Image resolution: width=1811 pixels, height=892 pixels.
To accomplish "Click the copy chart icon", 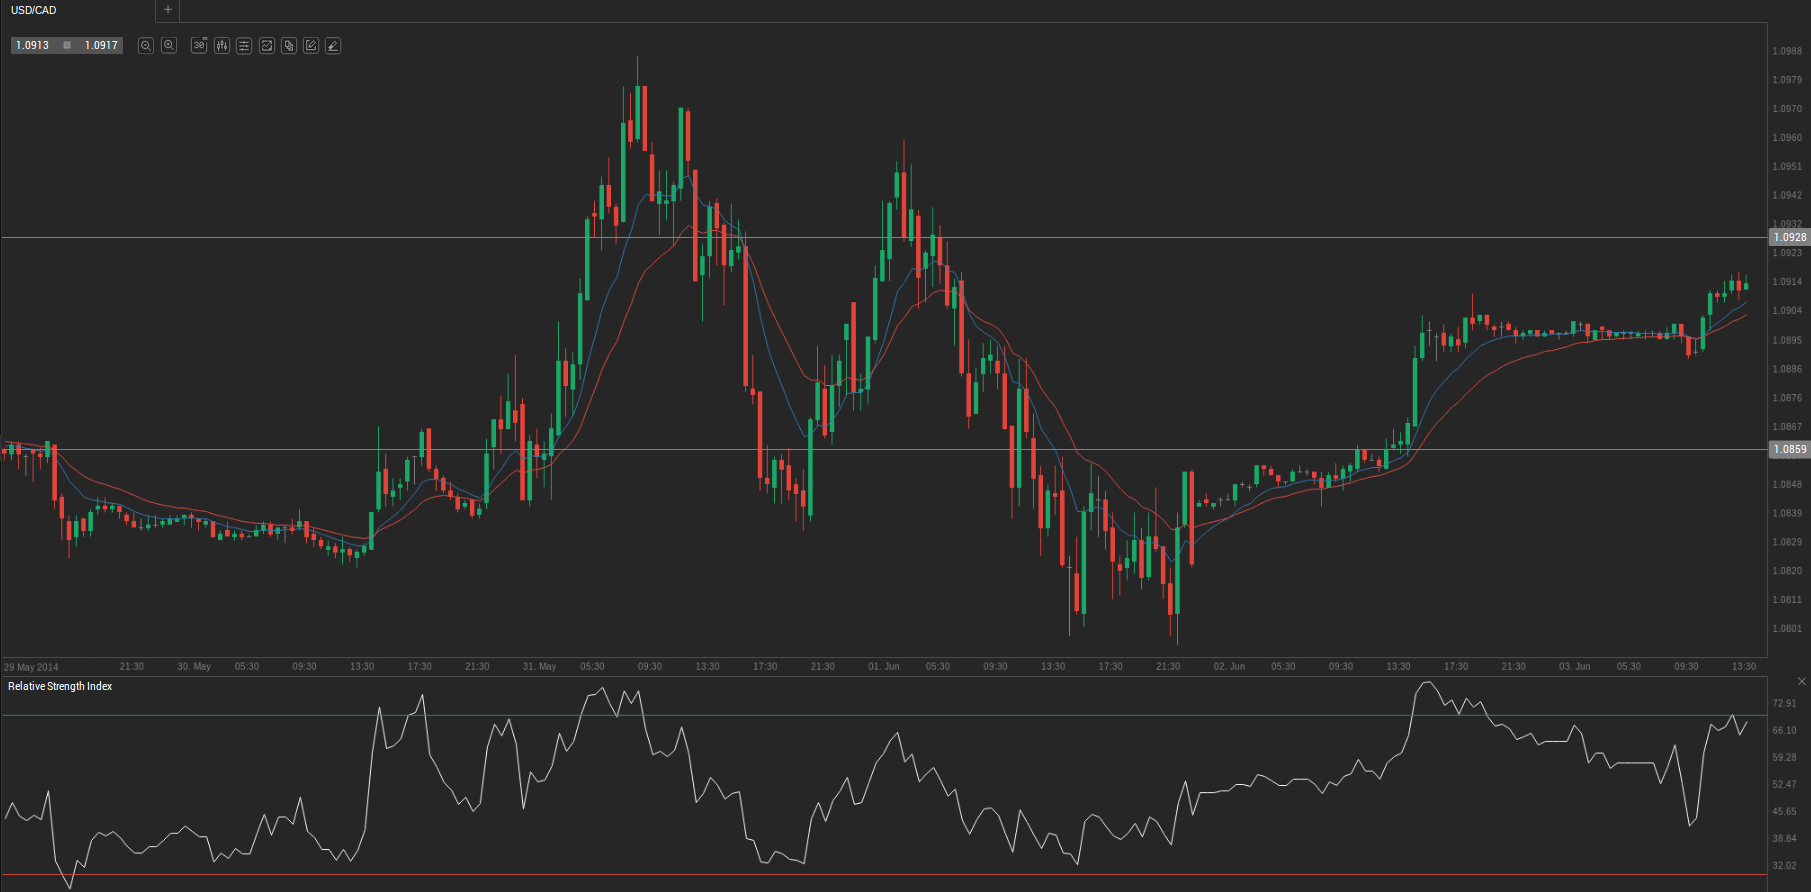I will pyautogui.click(x=289, y=46).
